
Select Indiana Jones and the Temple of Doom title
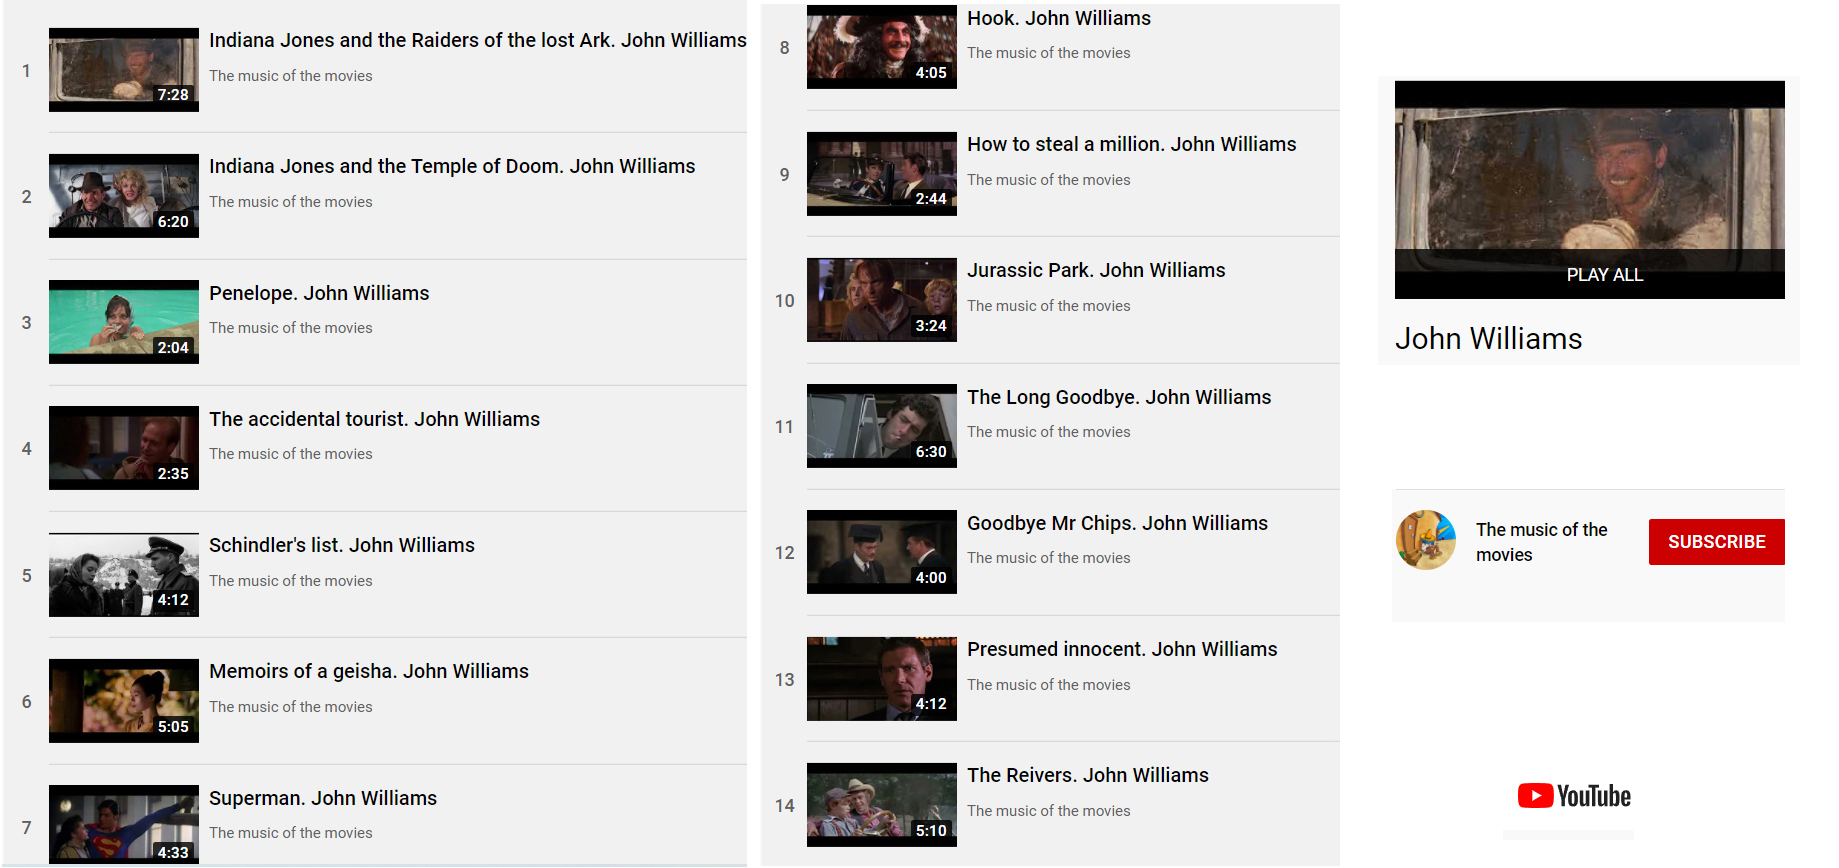(452, 166)
